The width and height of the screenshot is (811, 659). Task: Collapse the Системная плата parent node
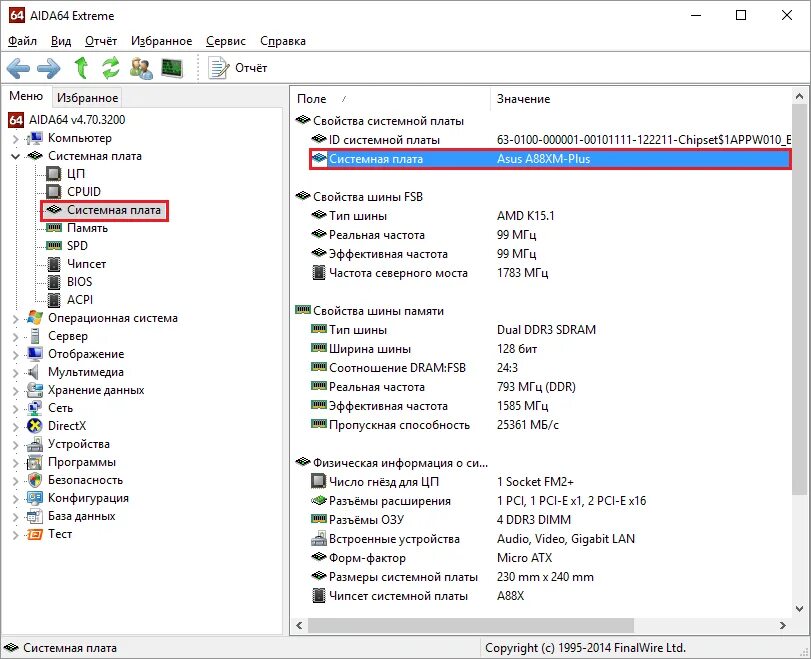pos(15,156)
